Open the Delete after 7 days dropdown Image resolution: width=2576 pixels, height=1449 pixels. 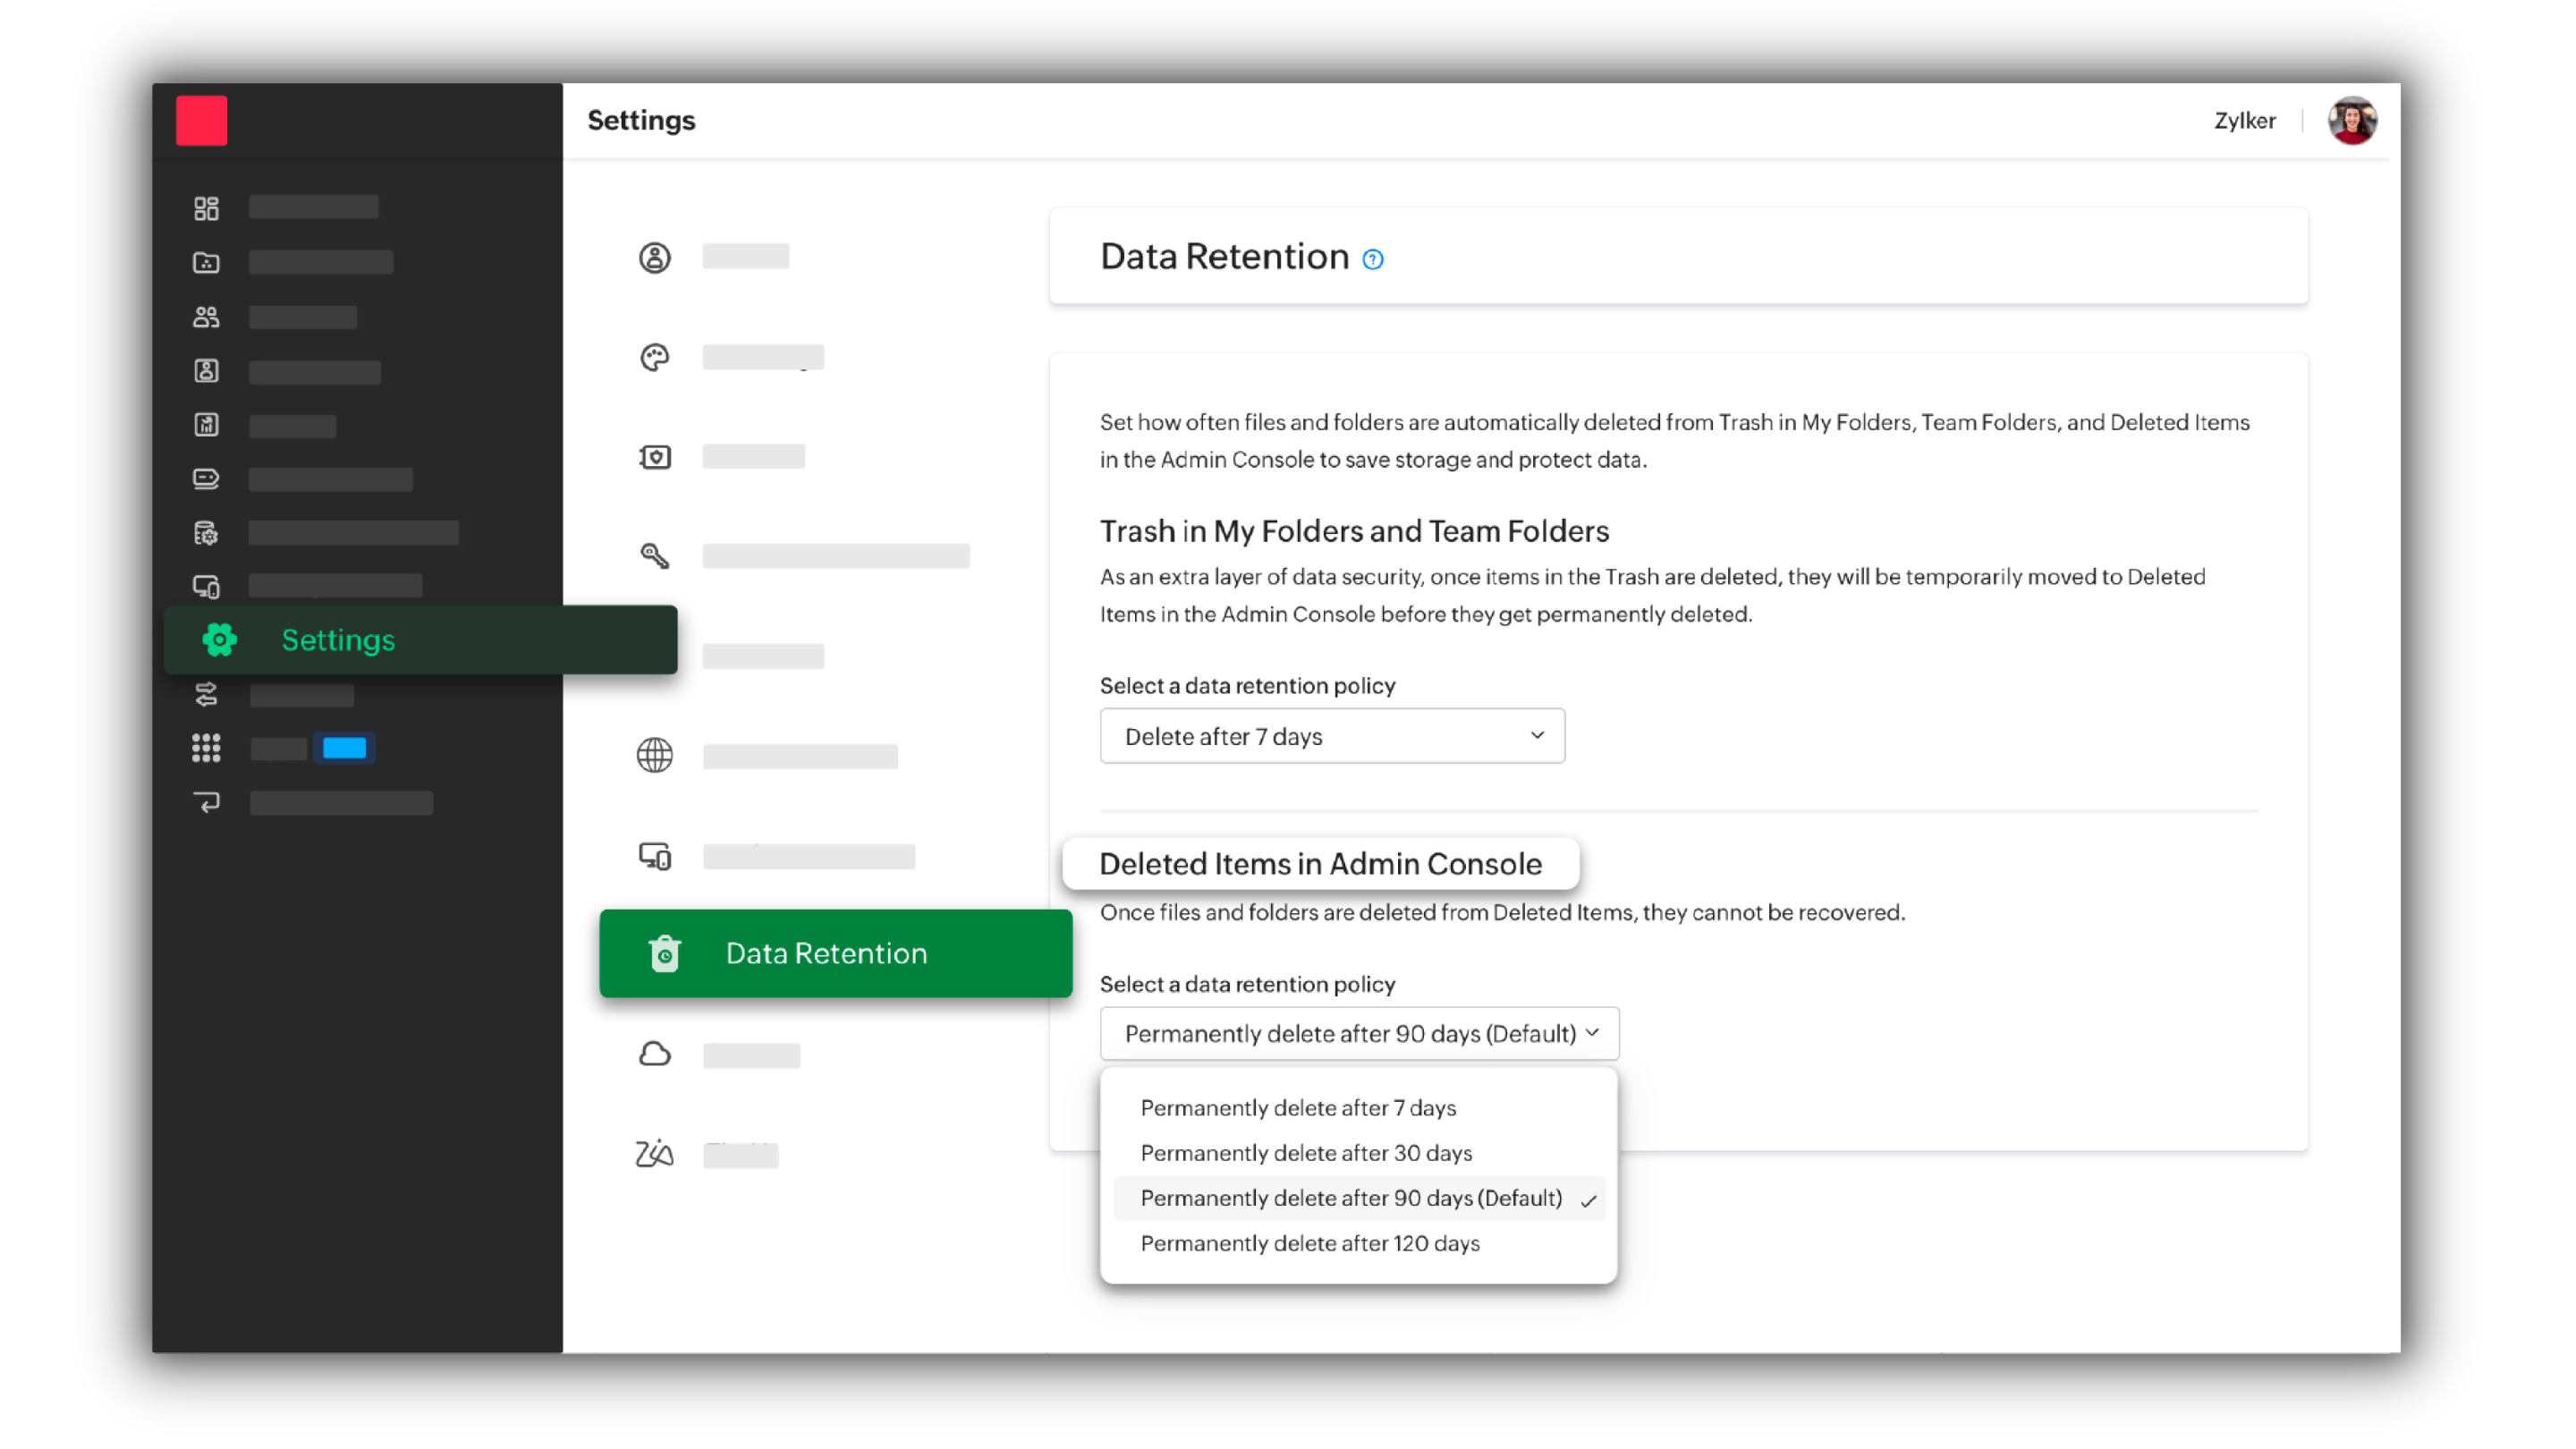[x=1331, y=736]
